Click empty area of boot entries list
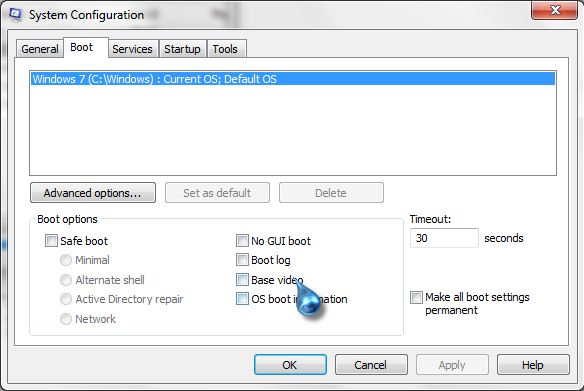 pos(293,130)
